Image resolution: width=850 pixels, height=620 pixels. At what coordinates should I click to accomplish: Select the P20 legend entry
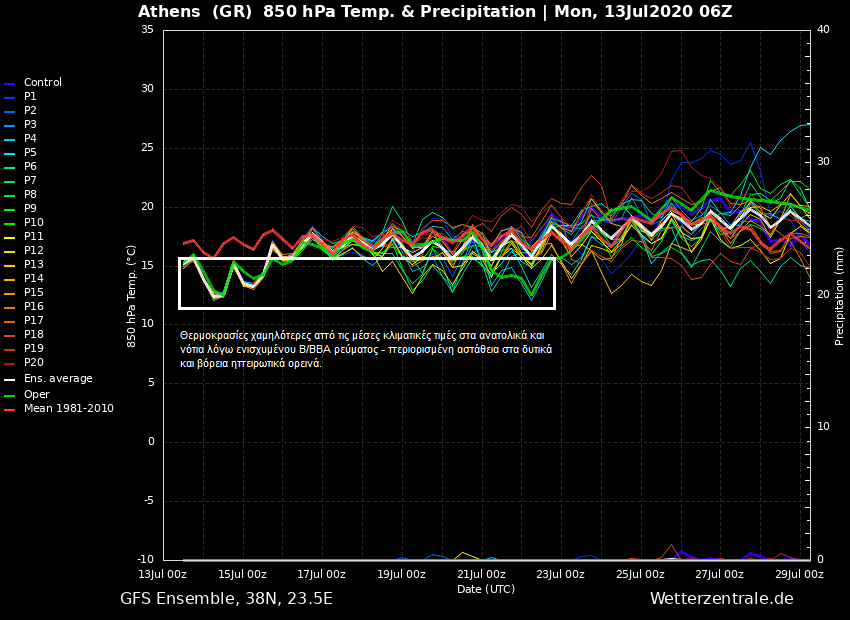point(33,363)
